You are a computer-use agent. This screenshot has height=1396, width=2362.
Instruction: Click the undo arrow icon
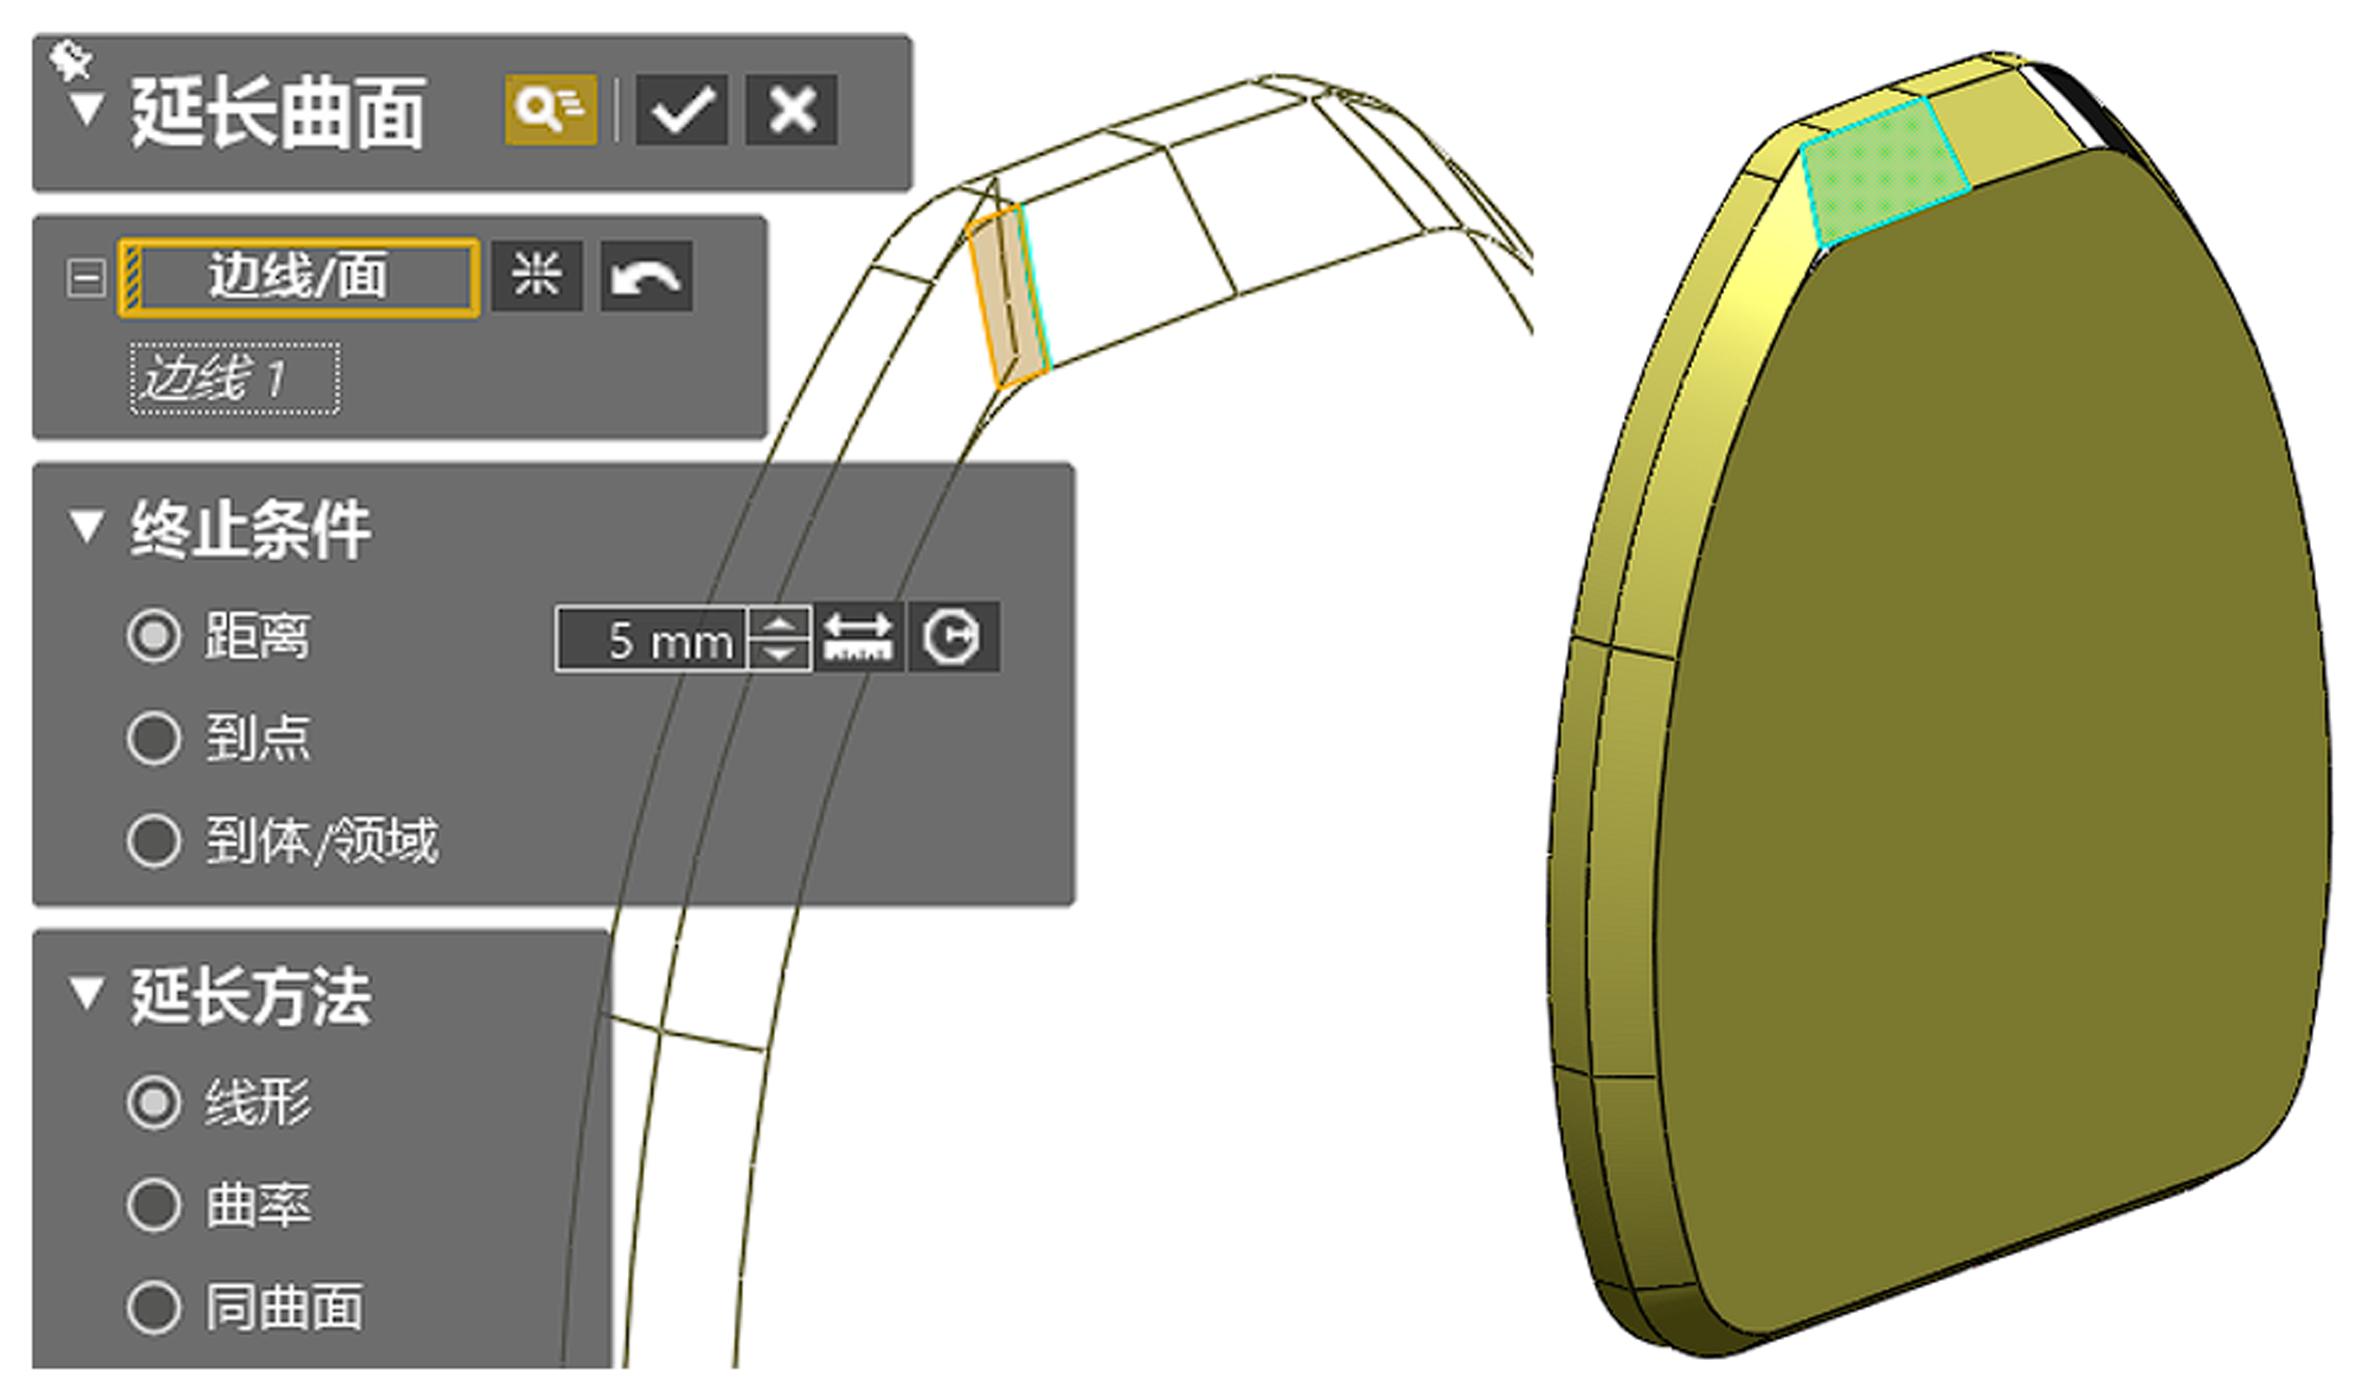(646, 277)
